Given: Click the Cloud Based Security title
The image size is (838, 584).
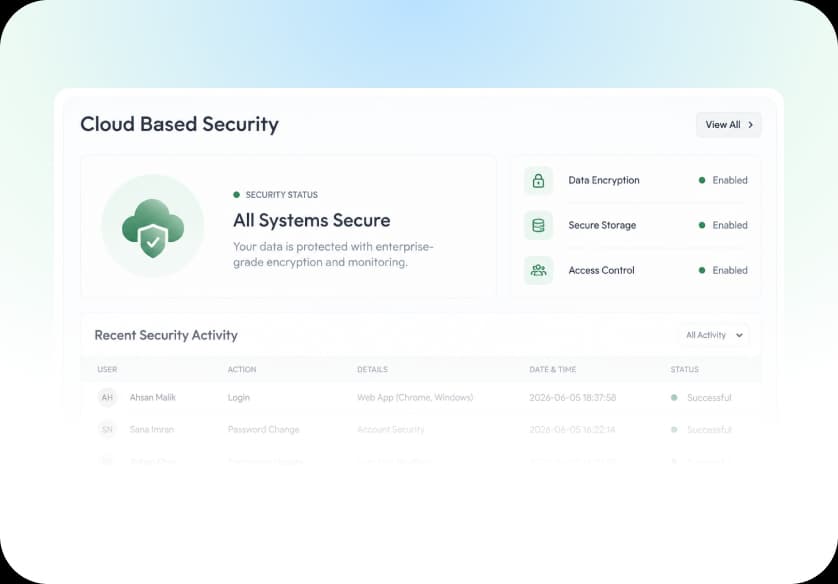Looking at the screenshot, I should pyautogui.click(x=180, y=124).
